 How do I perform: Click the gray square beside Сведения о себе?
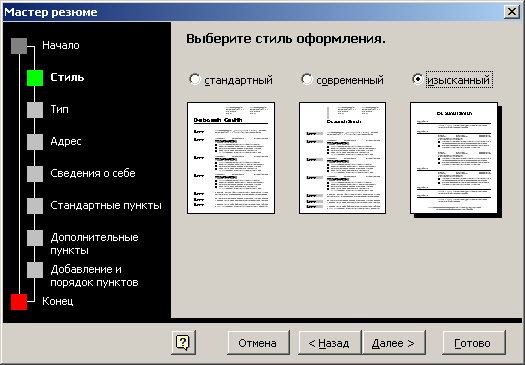(x=35, y=174)
